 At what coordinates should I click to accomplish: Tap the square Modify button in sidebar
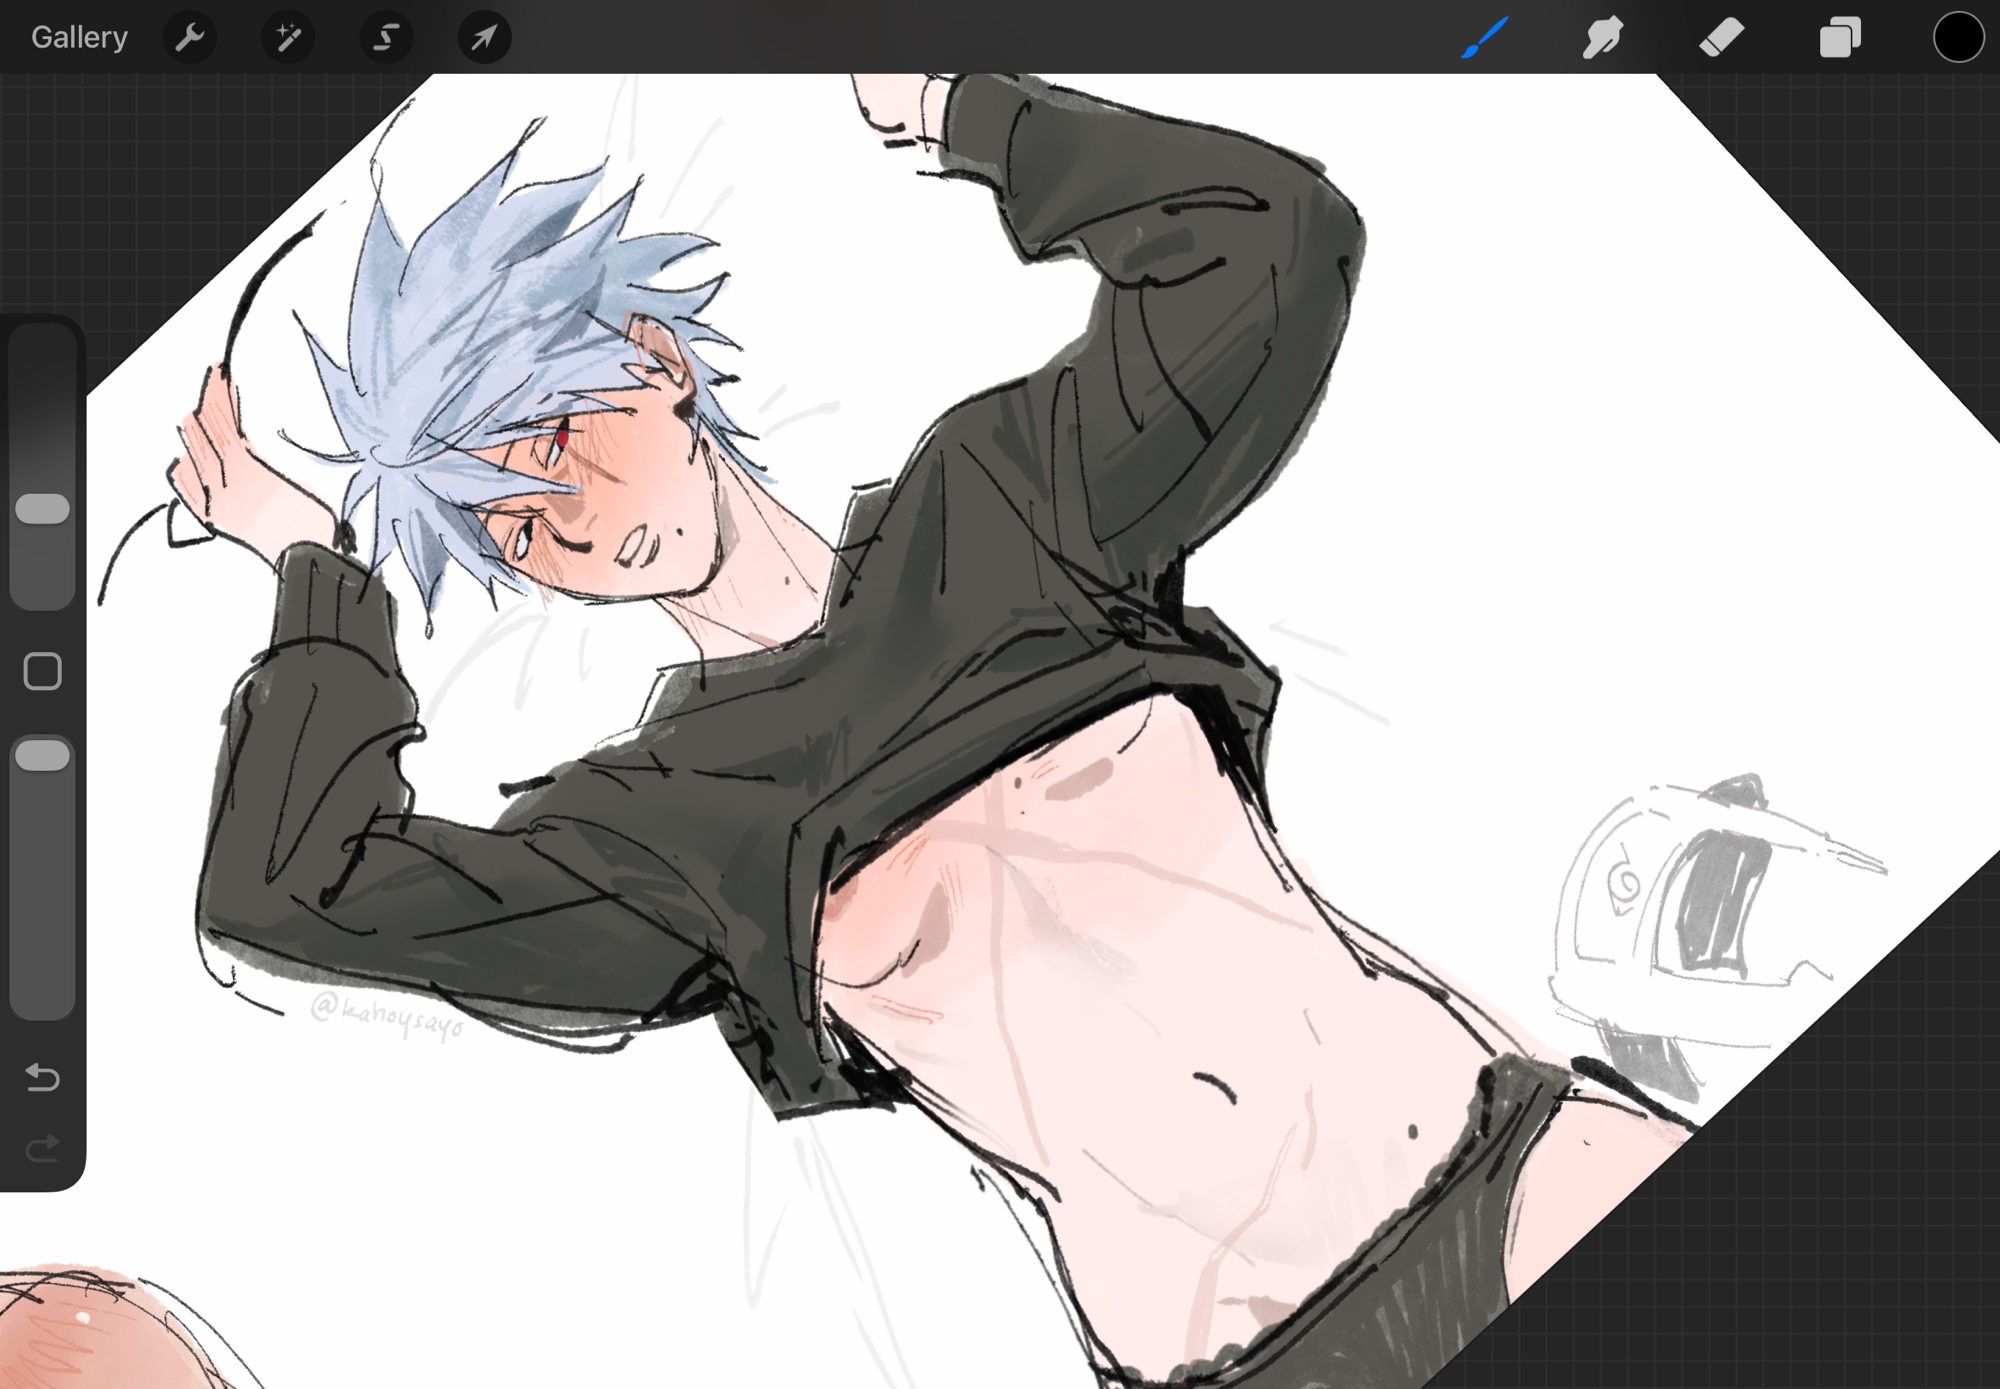(43, 672)
